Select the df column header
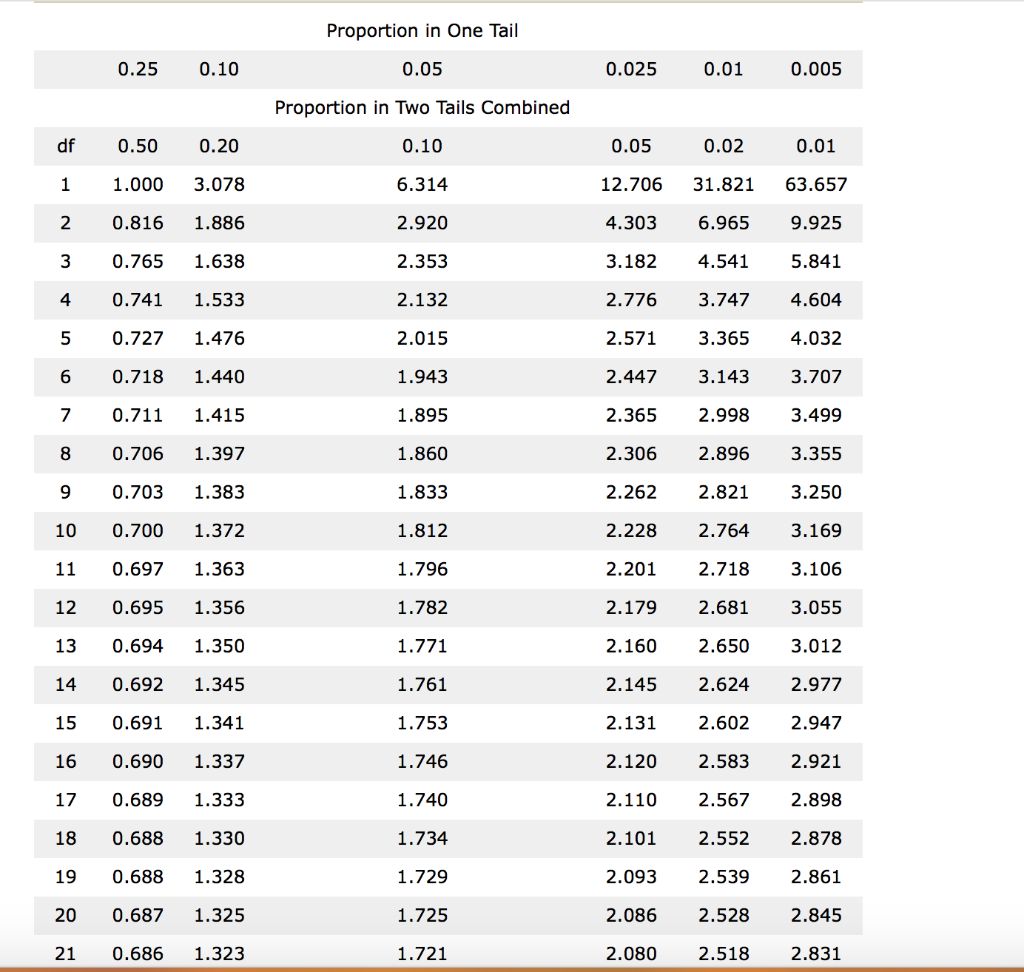 tap(65, 146)
